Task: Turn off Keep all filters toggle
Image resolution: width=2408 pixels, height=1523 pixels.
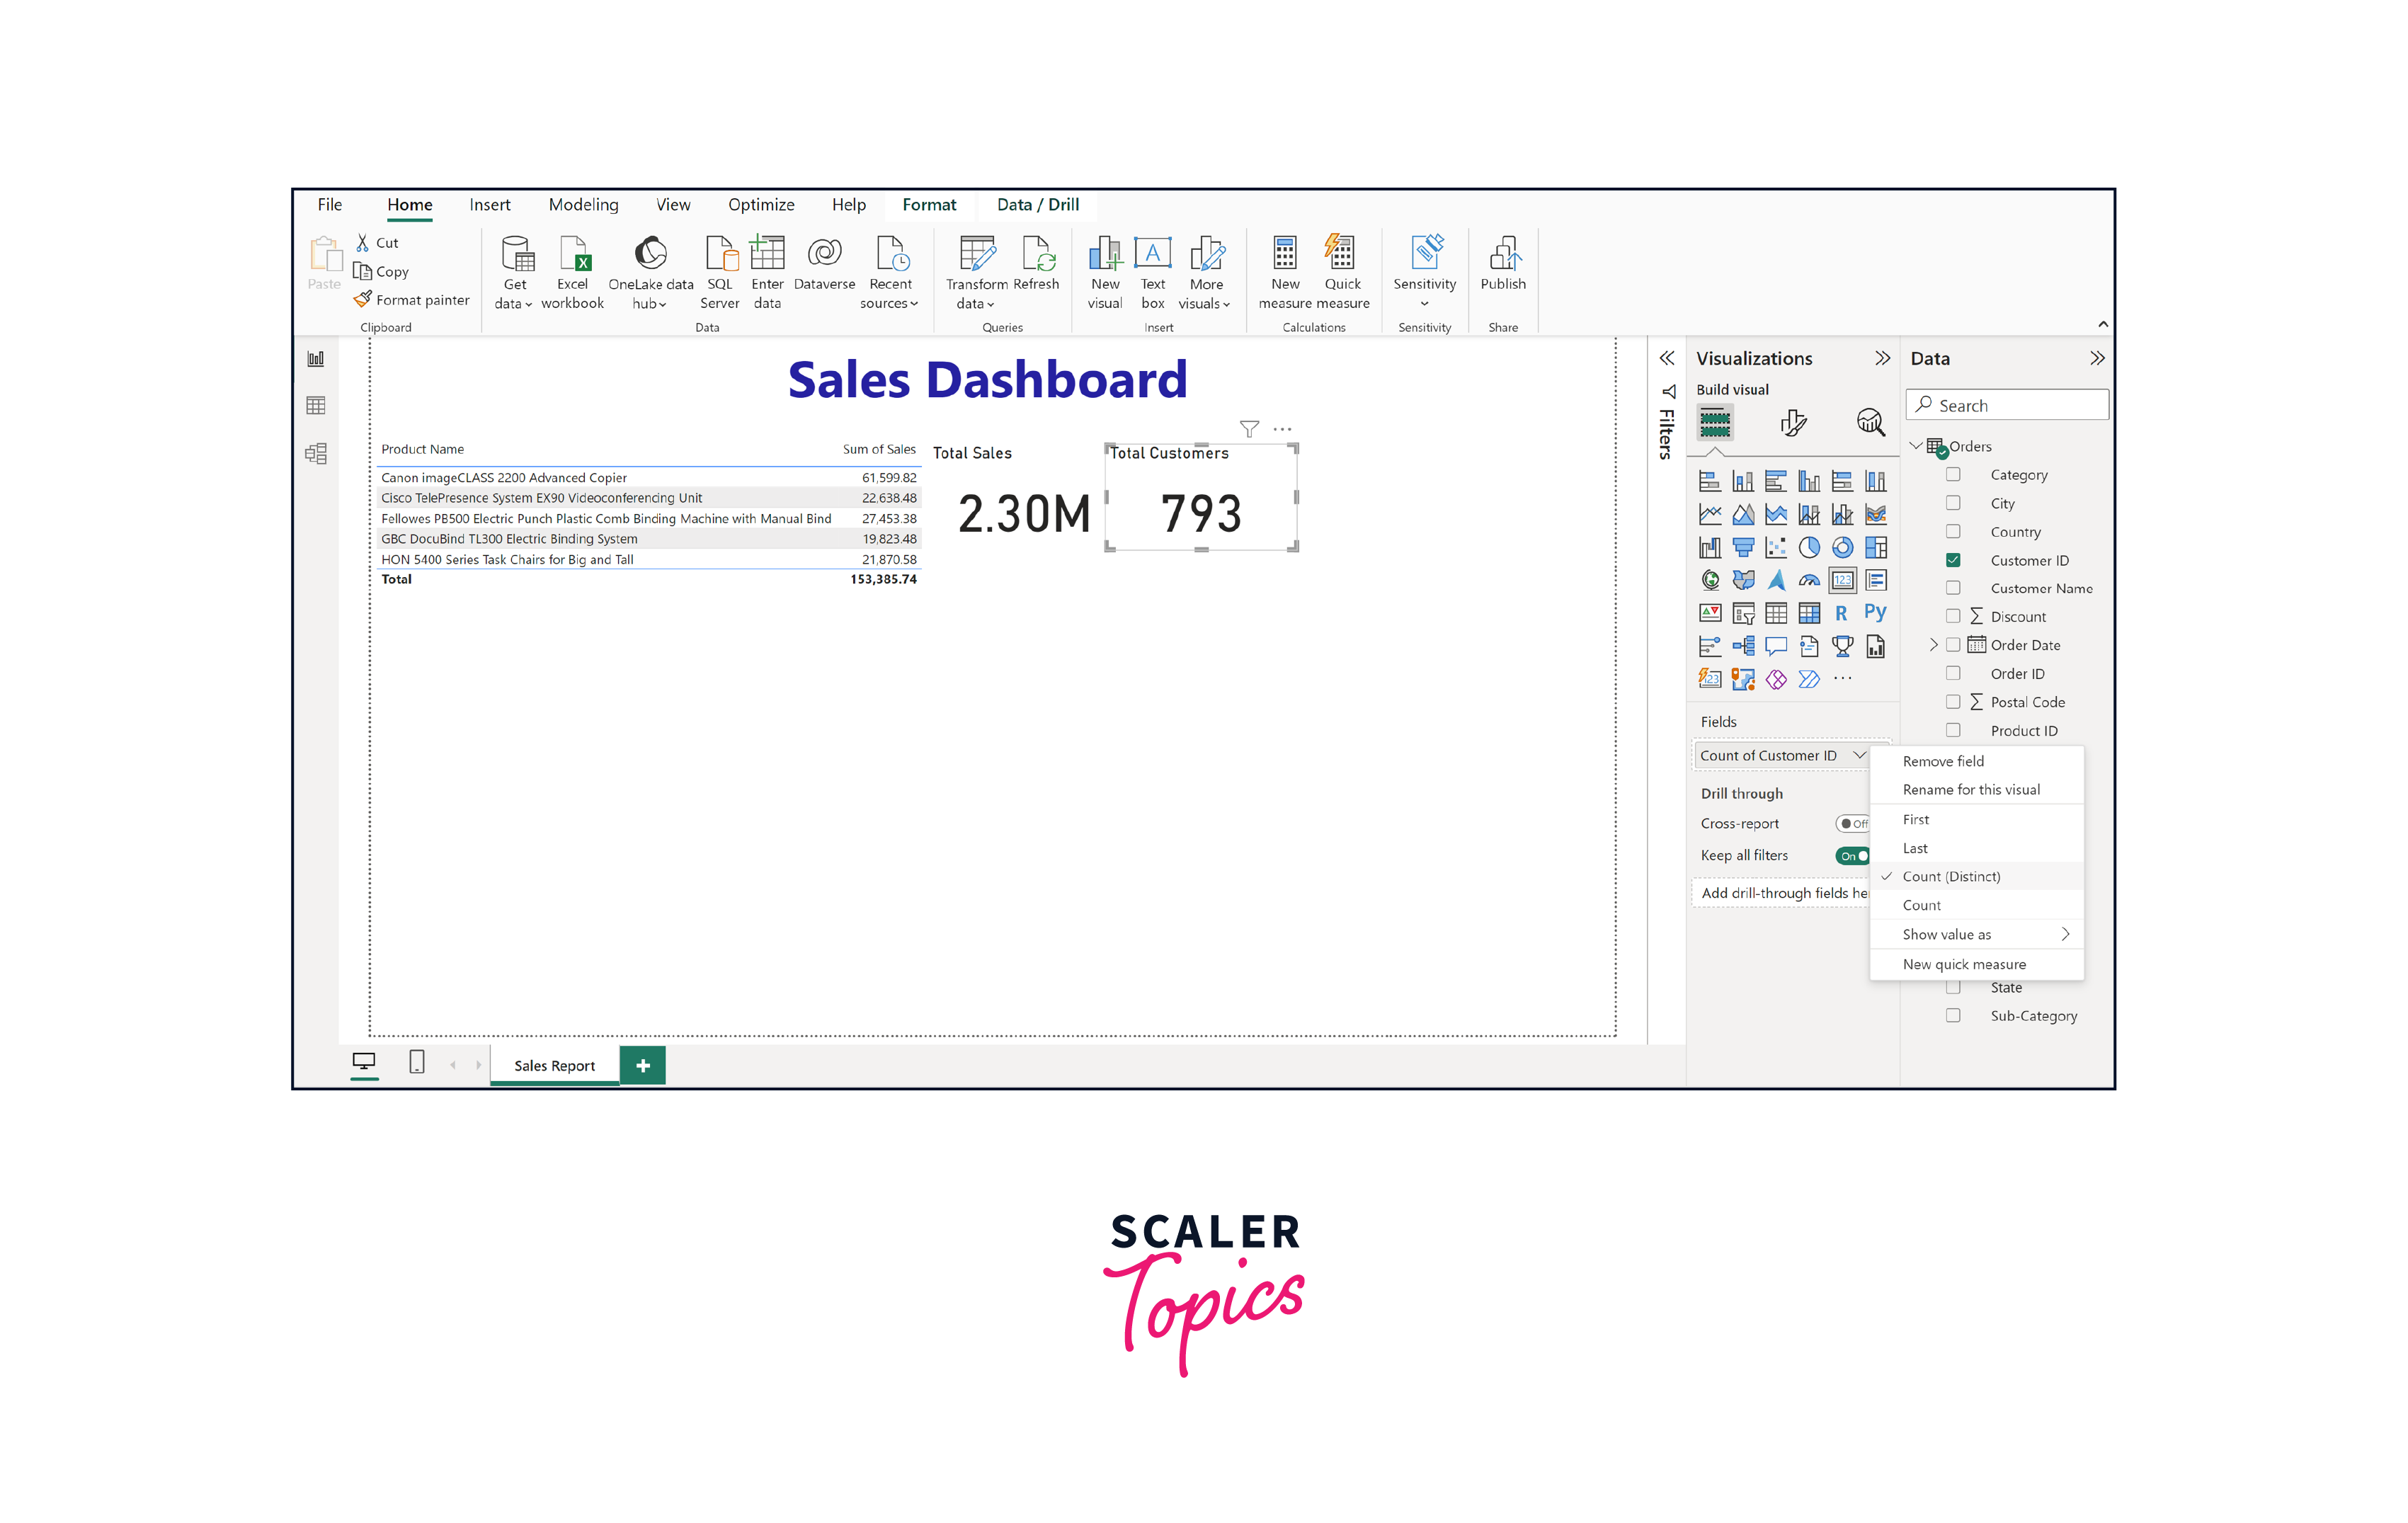Action: tap(1852, 856)
